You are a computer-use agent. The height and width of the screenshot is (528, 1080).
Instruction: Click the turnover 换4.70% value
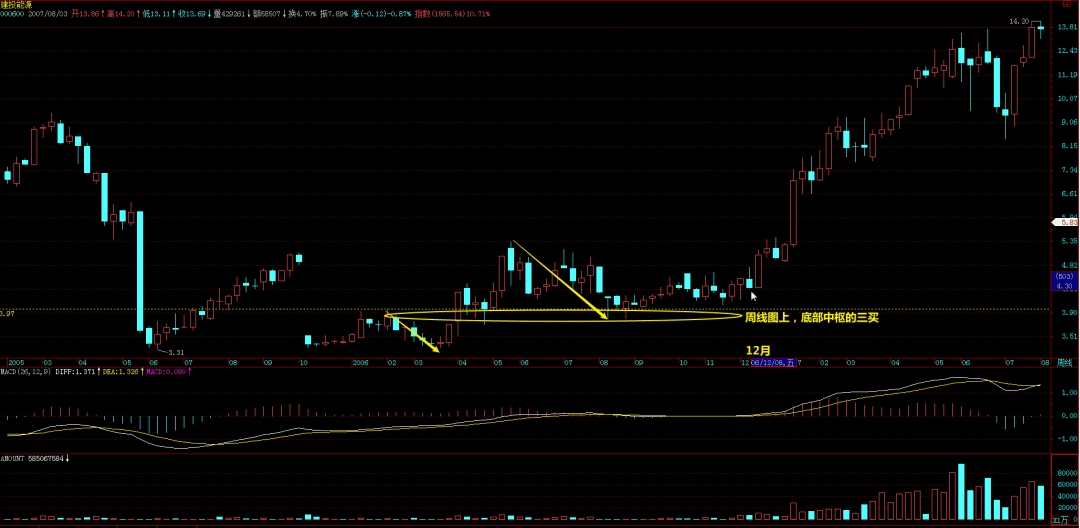[302, 14]
